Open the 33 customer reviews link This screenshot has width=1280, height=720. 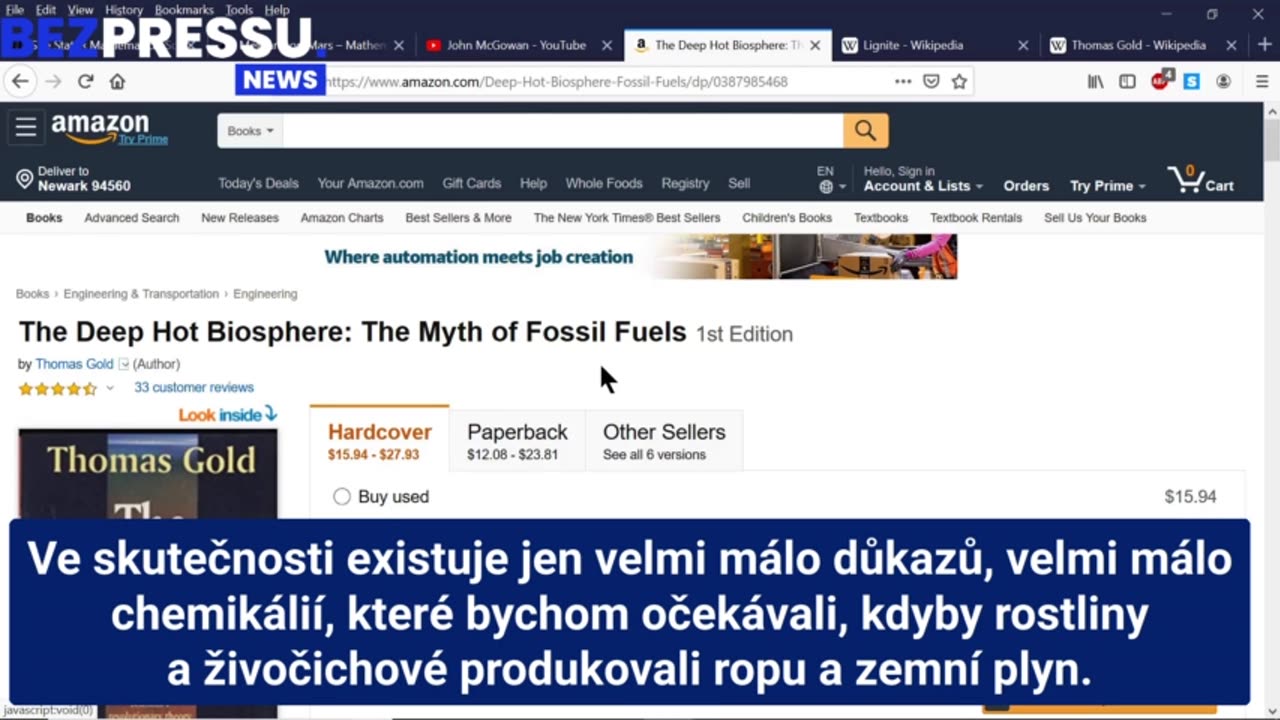pos(194,388)
